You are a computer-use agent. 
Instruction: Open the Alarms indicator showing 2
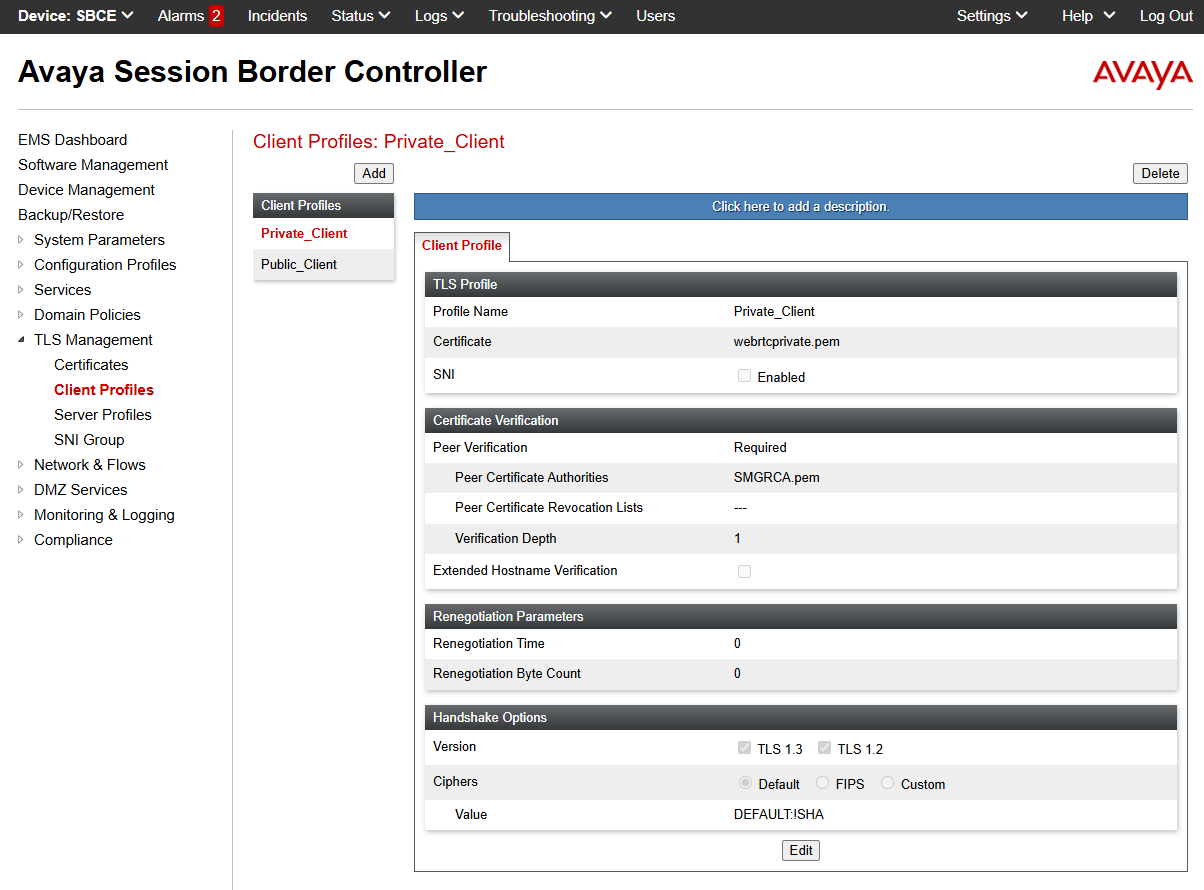(190, 16)
